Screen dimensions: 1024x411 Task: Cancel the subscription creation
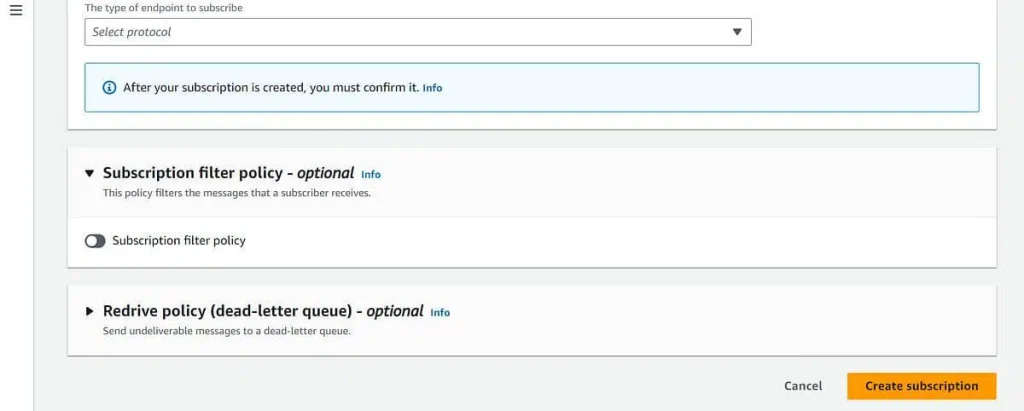tap(803, 386)
